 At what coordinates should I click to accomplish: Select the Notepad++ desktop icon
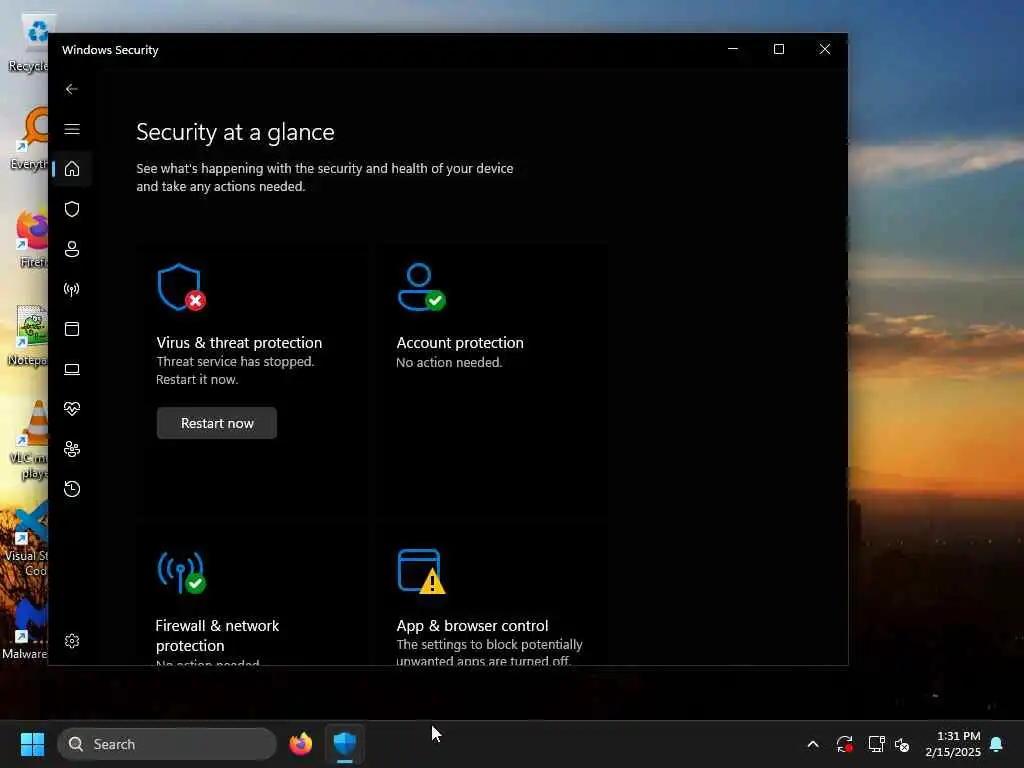tap(29, 336)
